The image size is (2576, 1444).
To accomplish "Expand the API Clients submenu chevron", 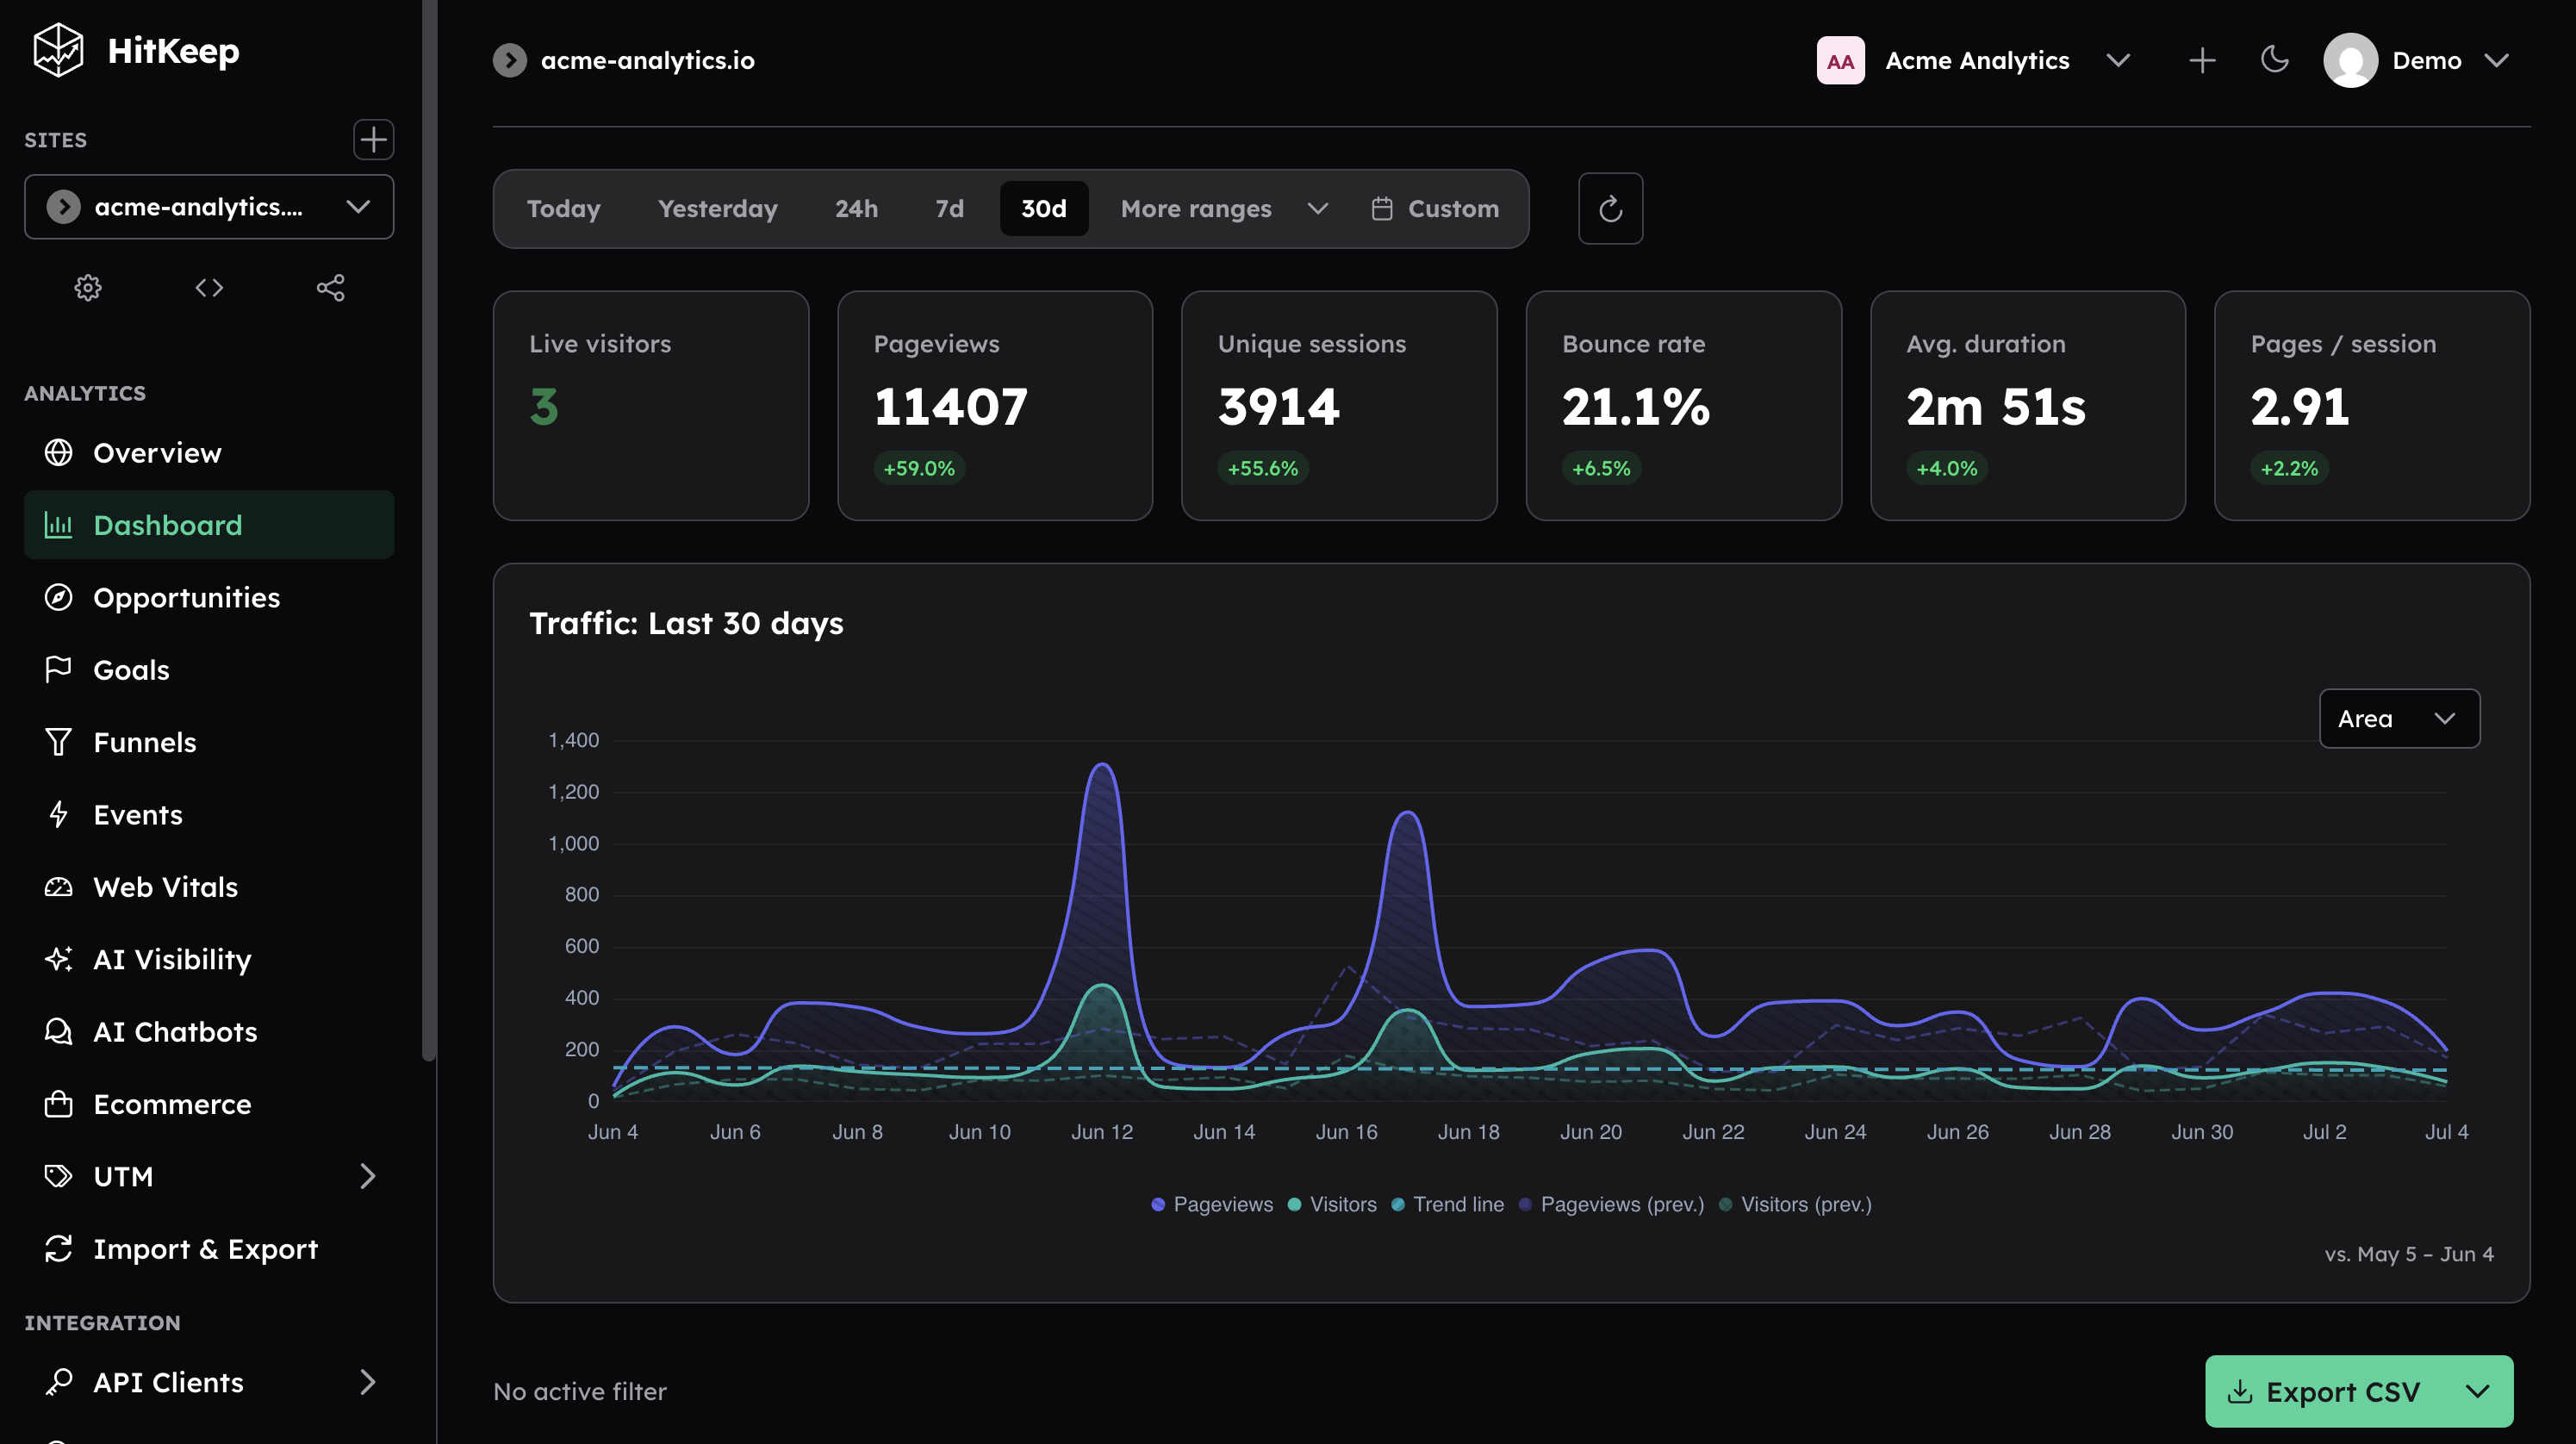I will pyautogui.click(x=368, y=1381).
